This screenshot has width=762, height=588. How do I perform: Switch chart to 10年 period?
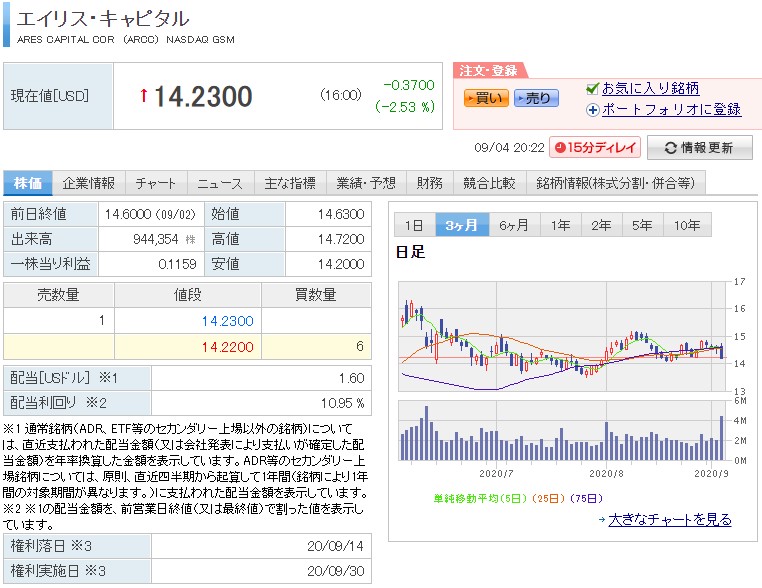(687, 225)
